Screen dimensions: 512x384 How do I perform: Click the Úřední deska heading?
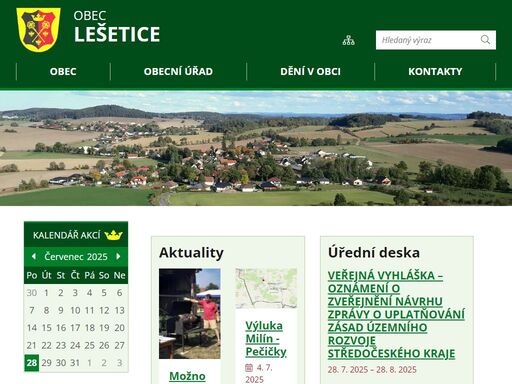click(x=374, y=253)
